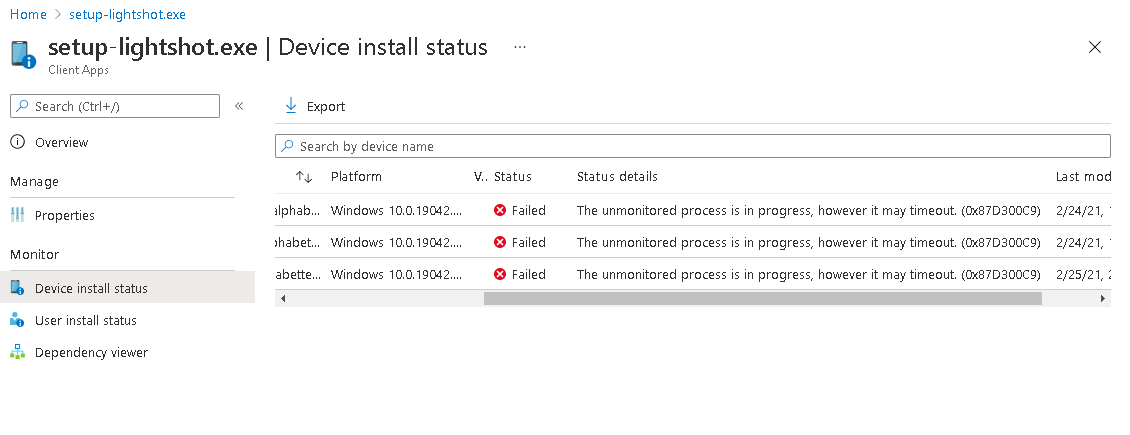Open the Dependency viewer icon

[x=17, y=352]
